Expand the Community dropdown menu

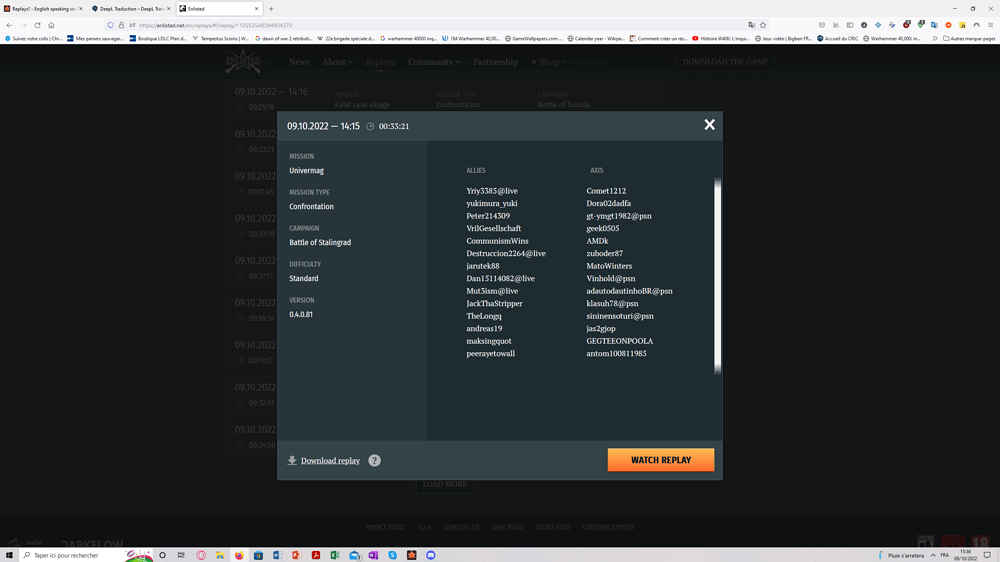click(x=434, y=62)
